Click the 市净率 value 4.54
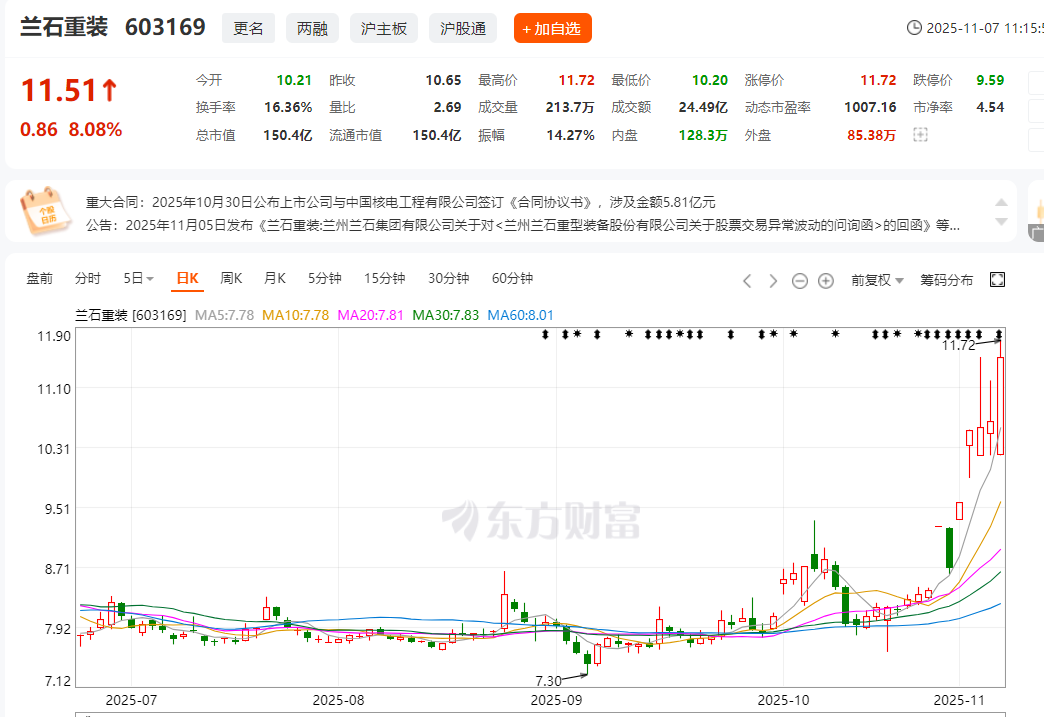Image resolution: width=1044 pixels, height=717 pixels. [x=990, y=107]
